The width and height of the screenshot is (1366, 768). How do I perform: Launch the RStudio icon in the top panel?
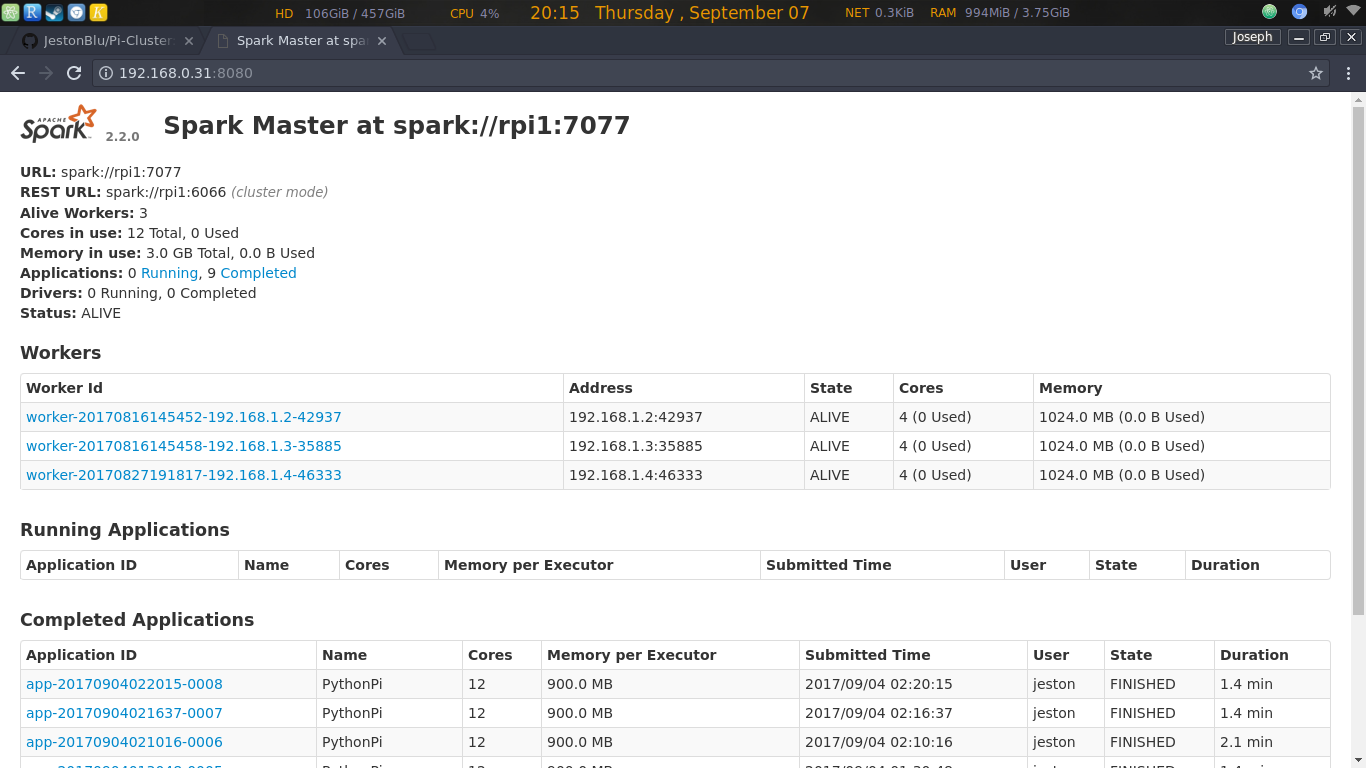click(32, 13)
